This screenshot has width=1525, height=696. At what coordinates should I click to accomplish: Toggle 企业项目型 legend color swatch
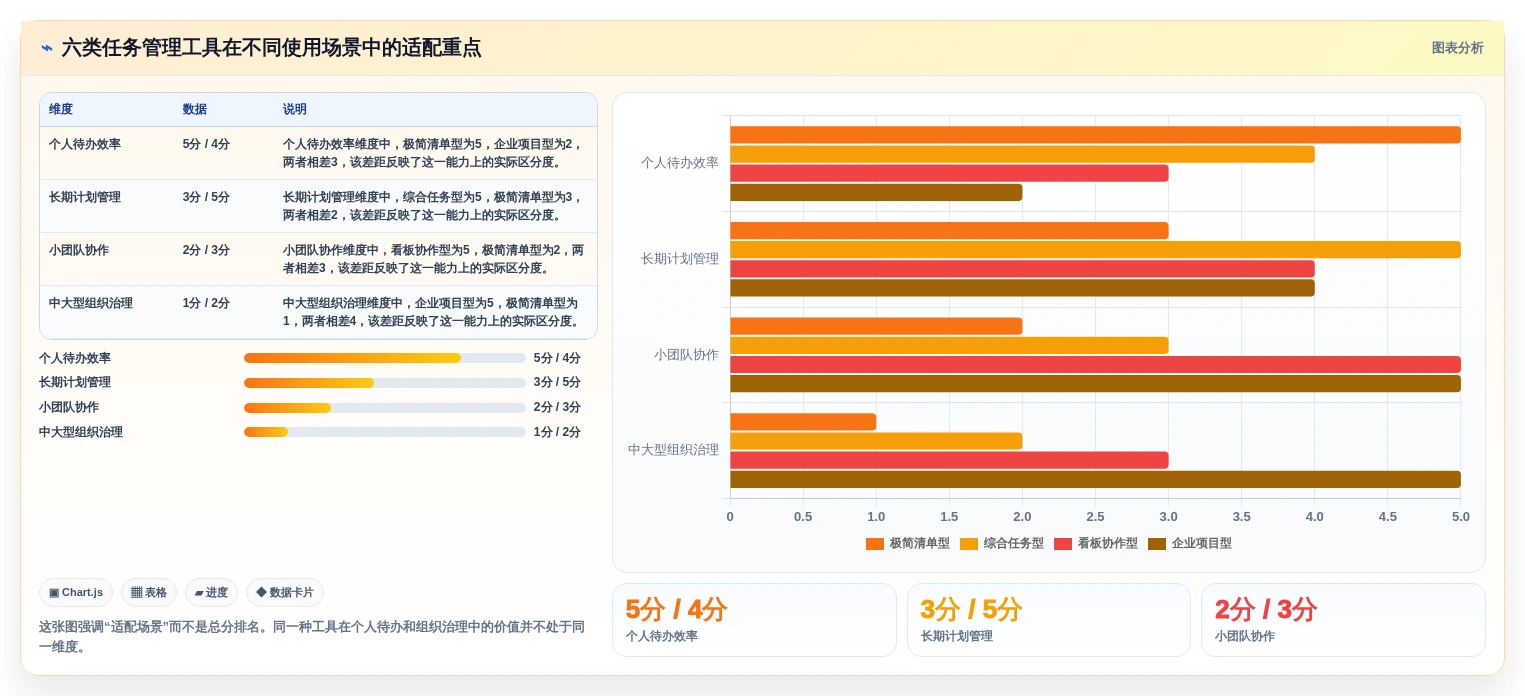click(1157, 544)
